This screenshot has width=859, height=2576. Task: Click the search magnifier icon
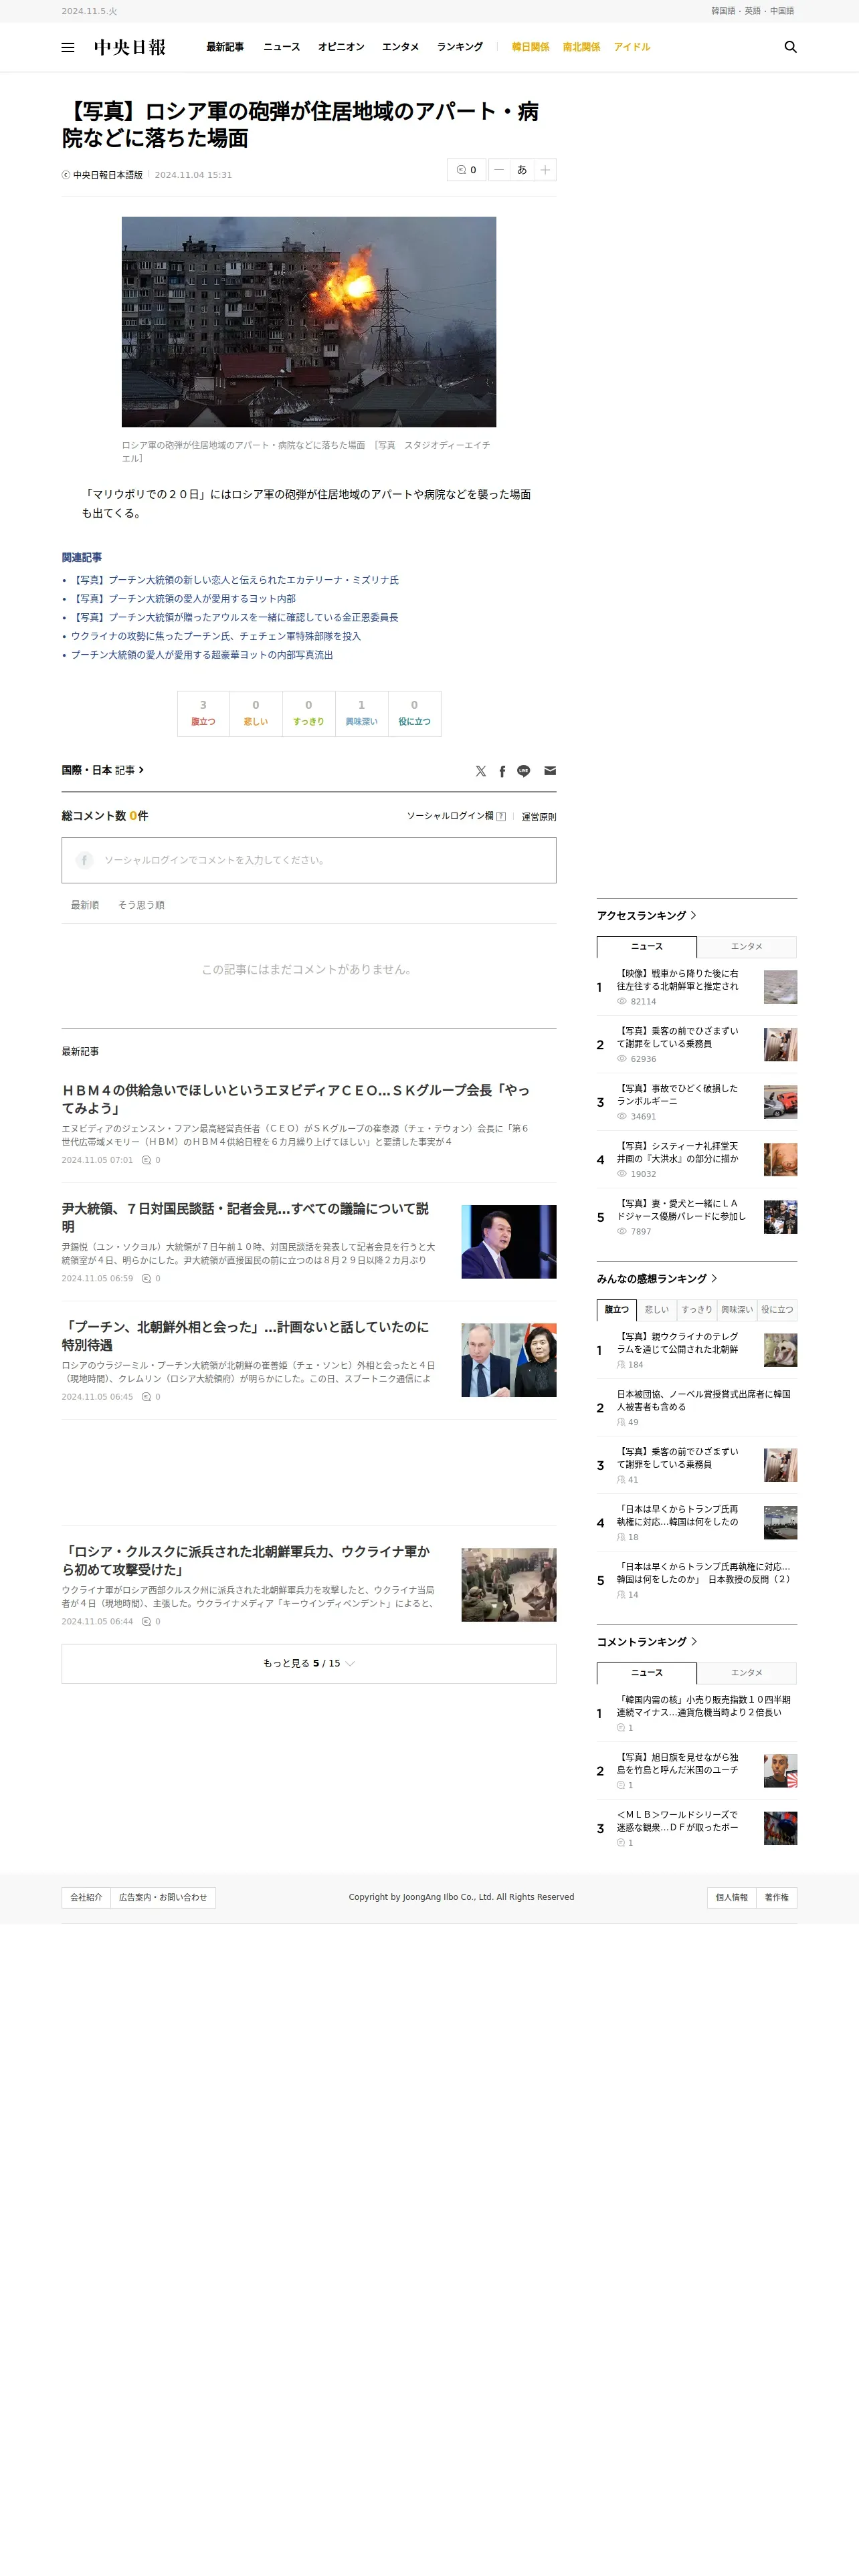click(790, 47)
